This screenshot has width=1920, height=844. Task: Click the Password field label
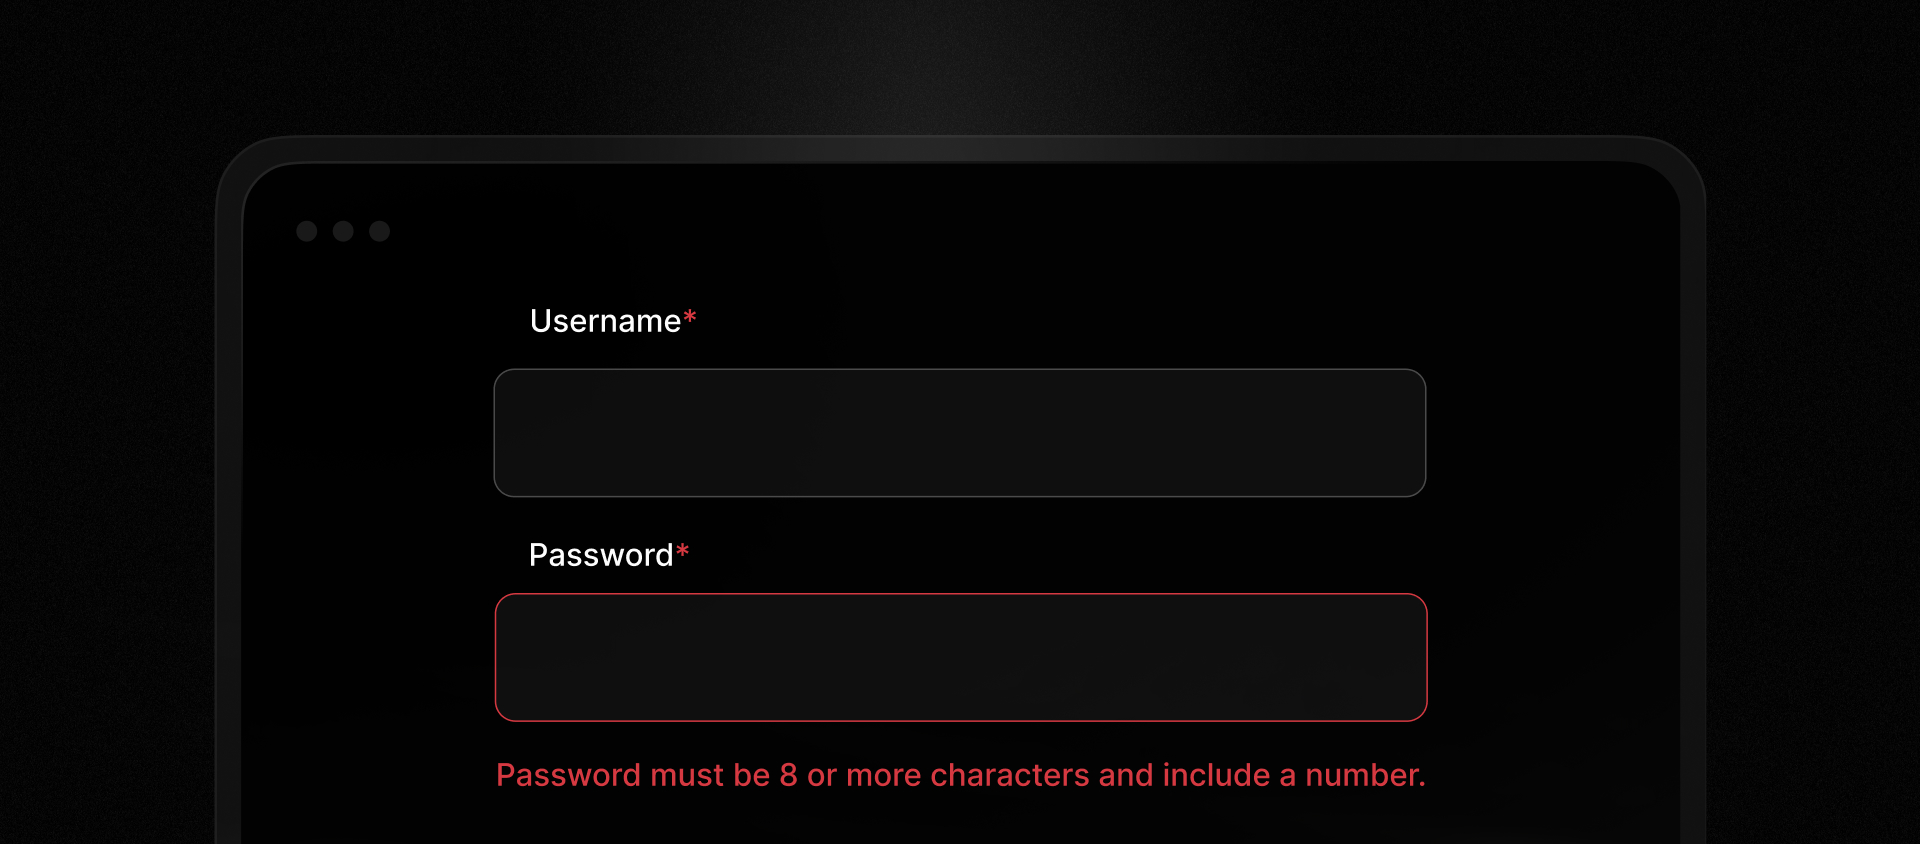[x=600, y=555]
